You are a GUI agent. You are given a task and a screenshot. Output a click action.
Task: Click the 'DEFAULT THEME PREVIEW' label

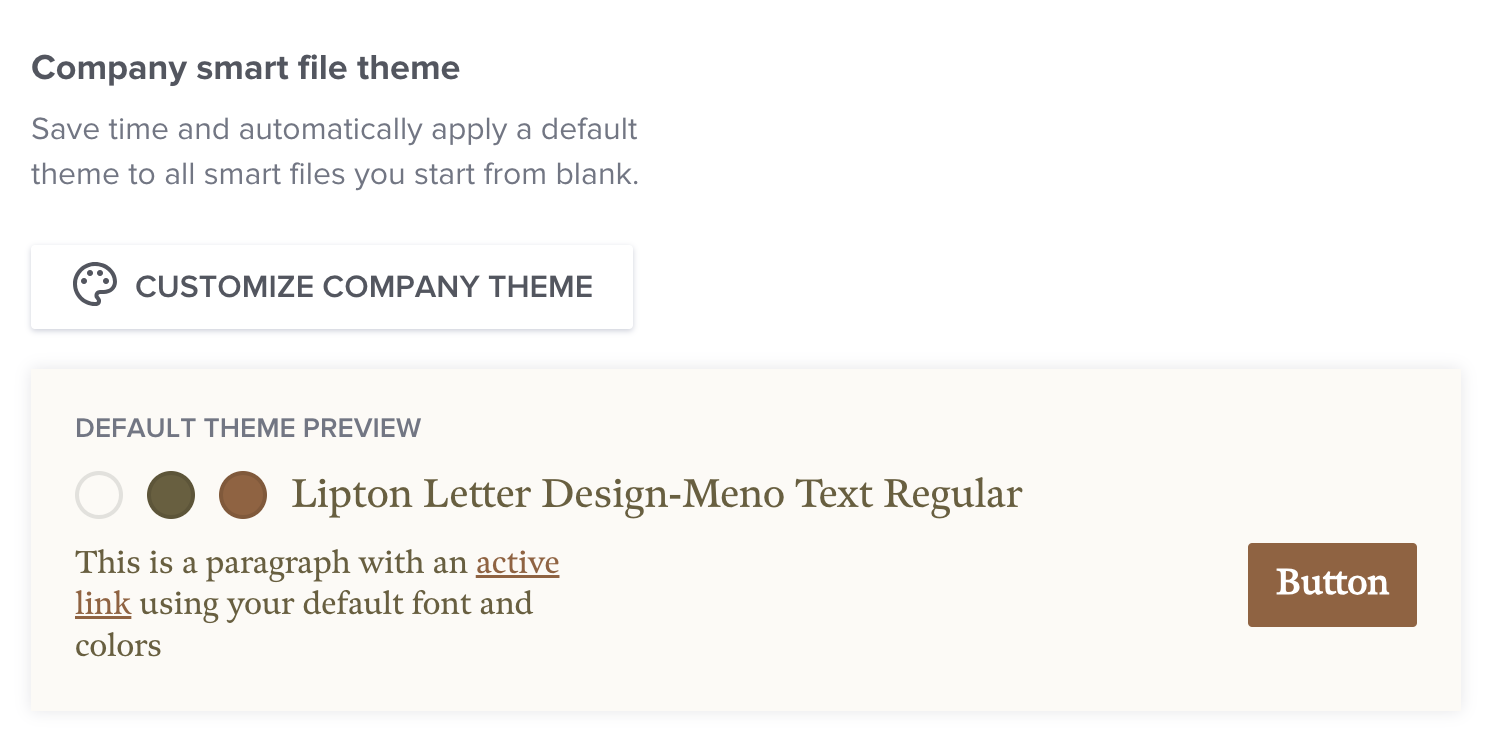click(248, 428)
